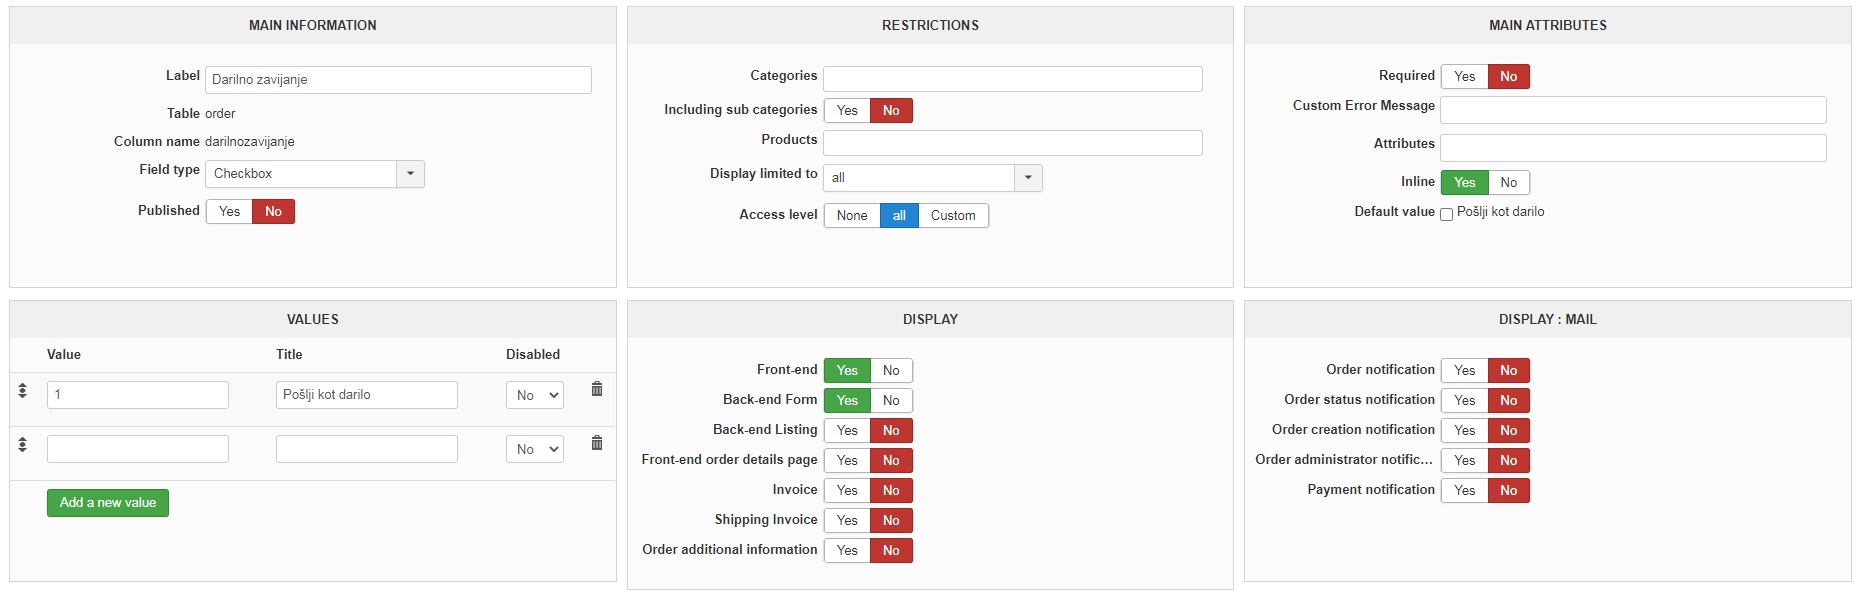Click the Custom Error Message field
This screenshot has height=596, width=1864.
pos(1632,110)
